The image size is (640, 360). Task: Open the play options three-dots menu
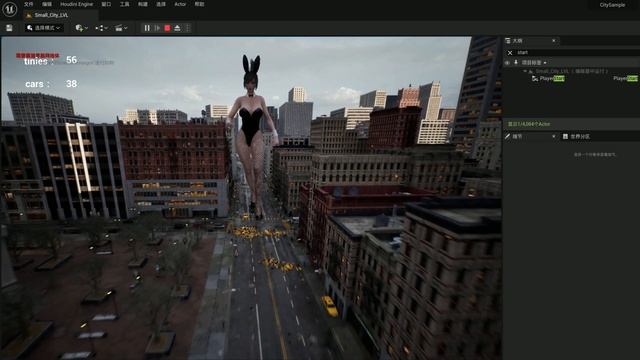(188, 28)
